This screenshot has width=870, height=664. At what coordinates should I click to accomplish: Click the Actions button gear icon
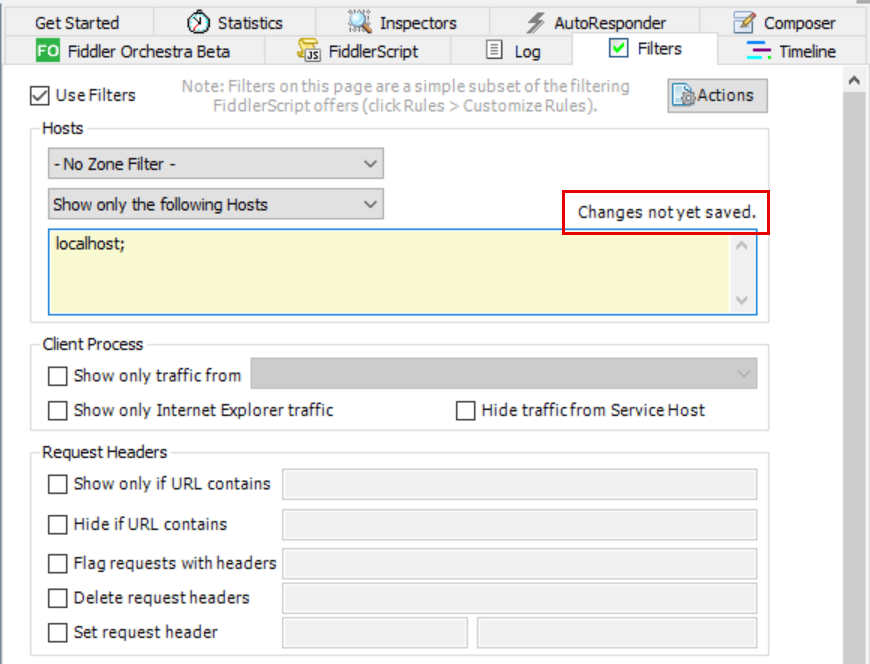[683, 95]
